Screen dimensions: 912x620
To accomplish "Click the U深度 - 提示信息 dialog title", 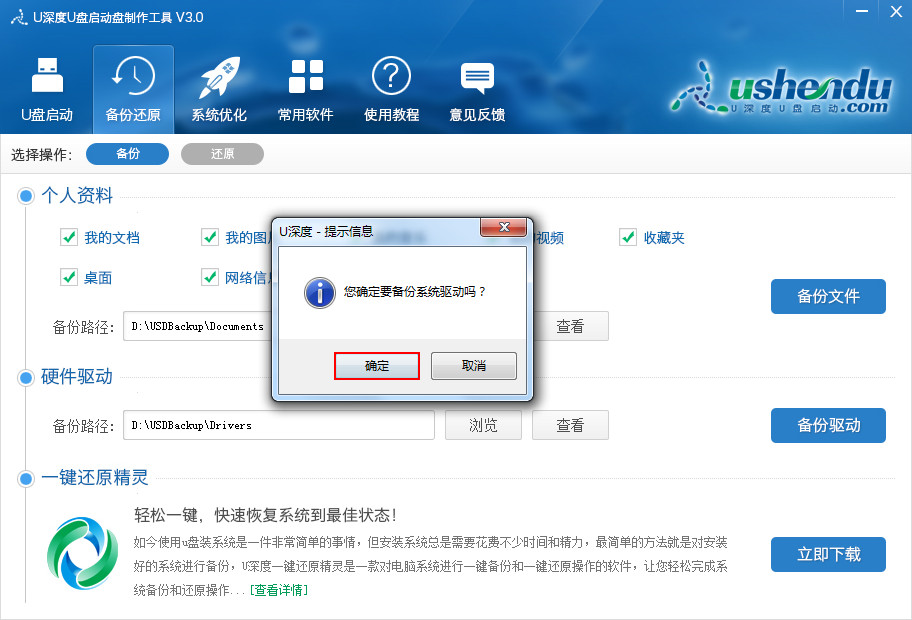I will tap(326, 231).
